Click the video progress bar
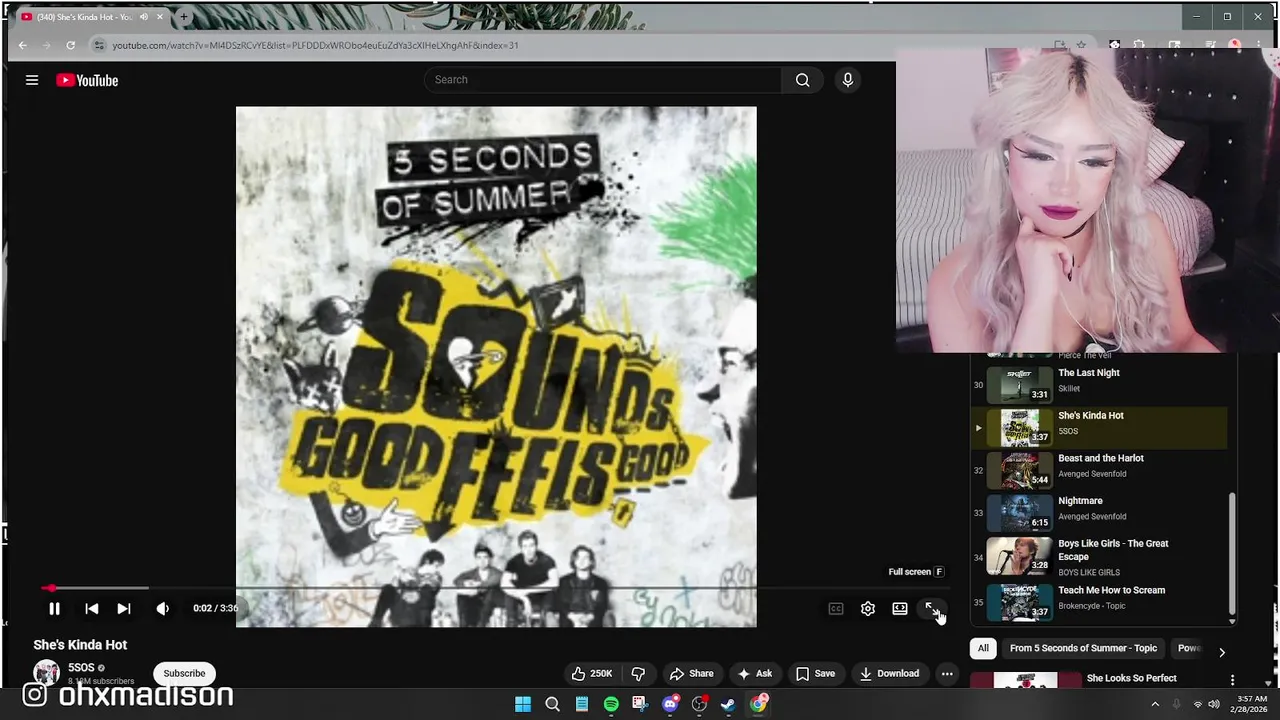 pos(495,588)
